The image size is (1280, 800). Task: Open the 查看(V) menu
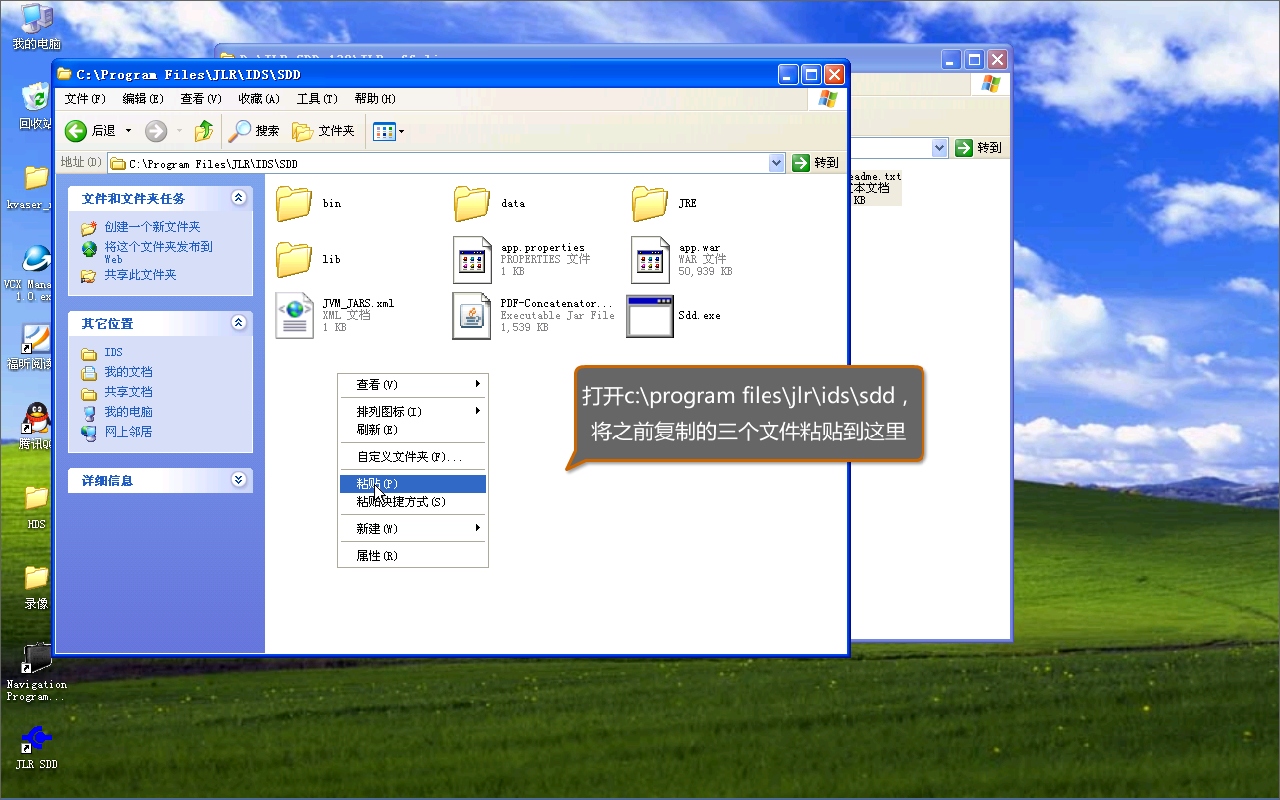click(x=201, y=99)
